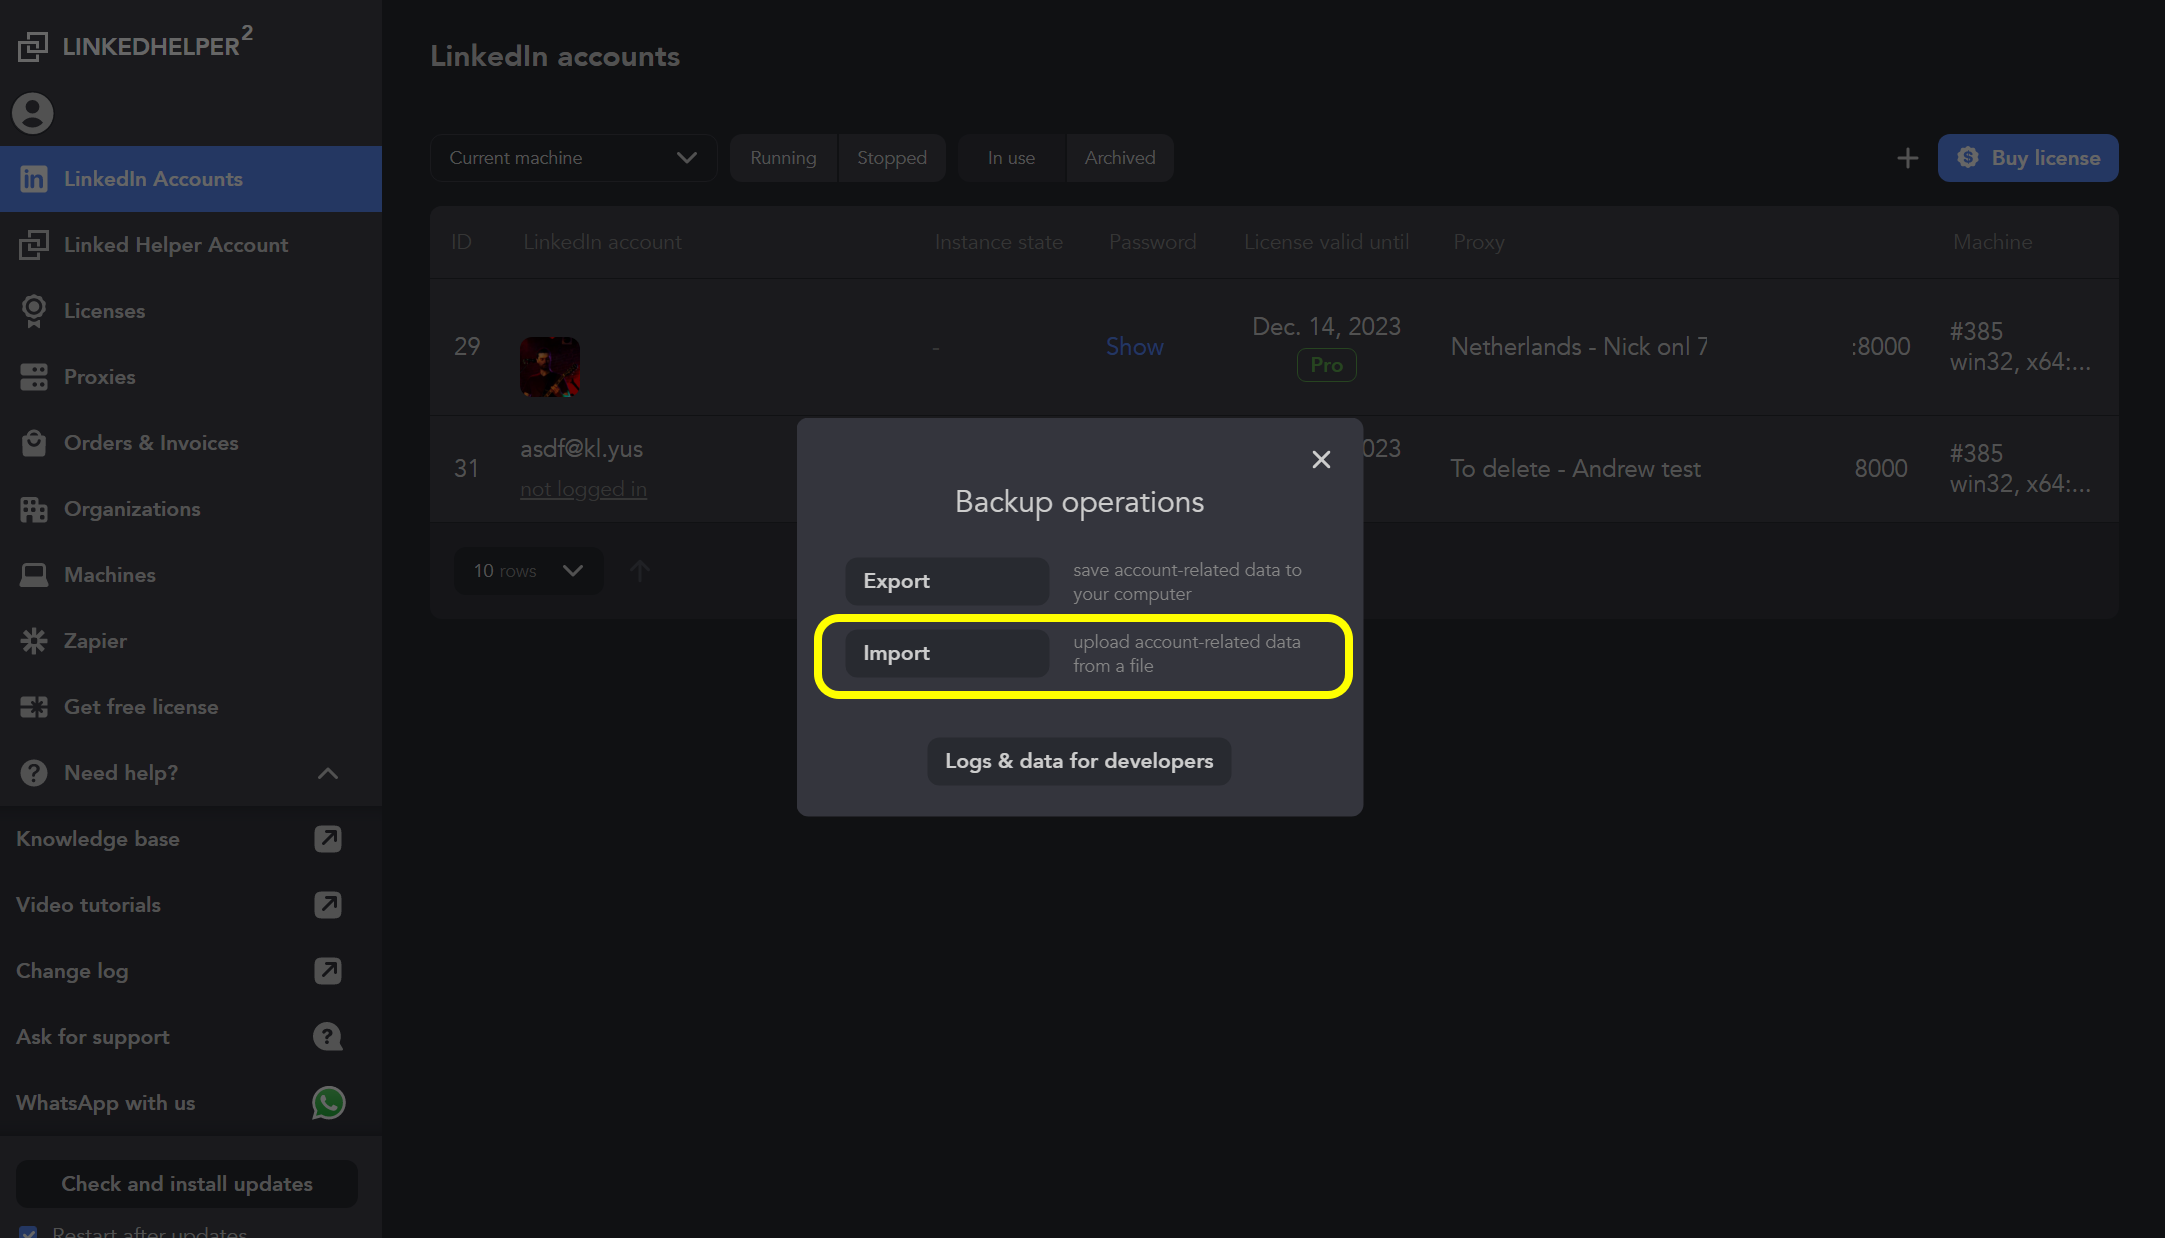This screenshot has width=2165, height=1238.
Task: Click the Need help question mark icon
Action: coord(34,773)
